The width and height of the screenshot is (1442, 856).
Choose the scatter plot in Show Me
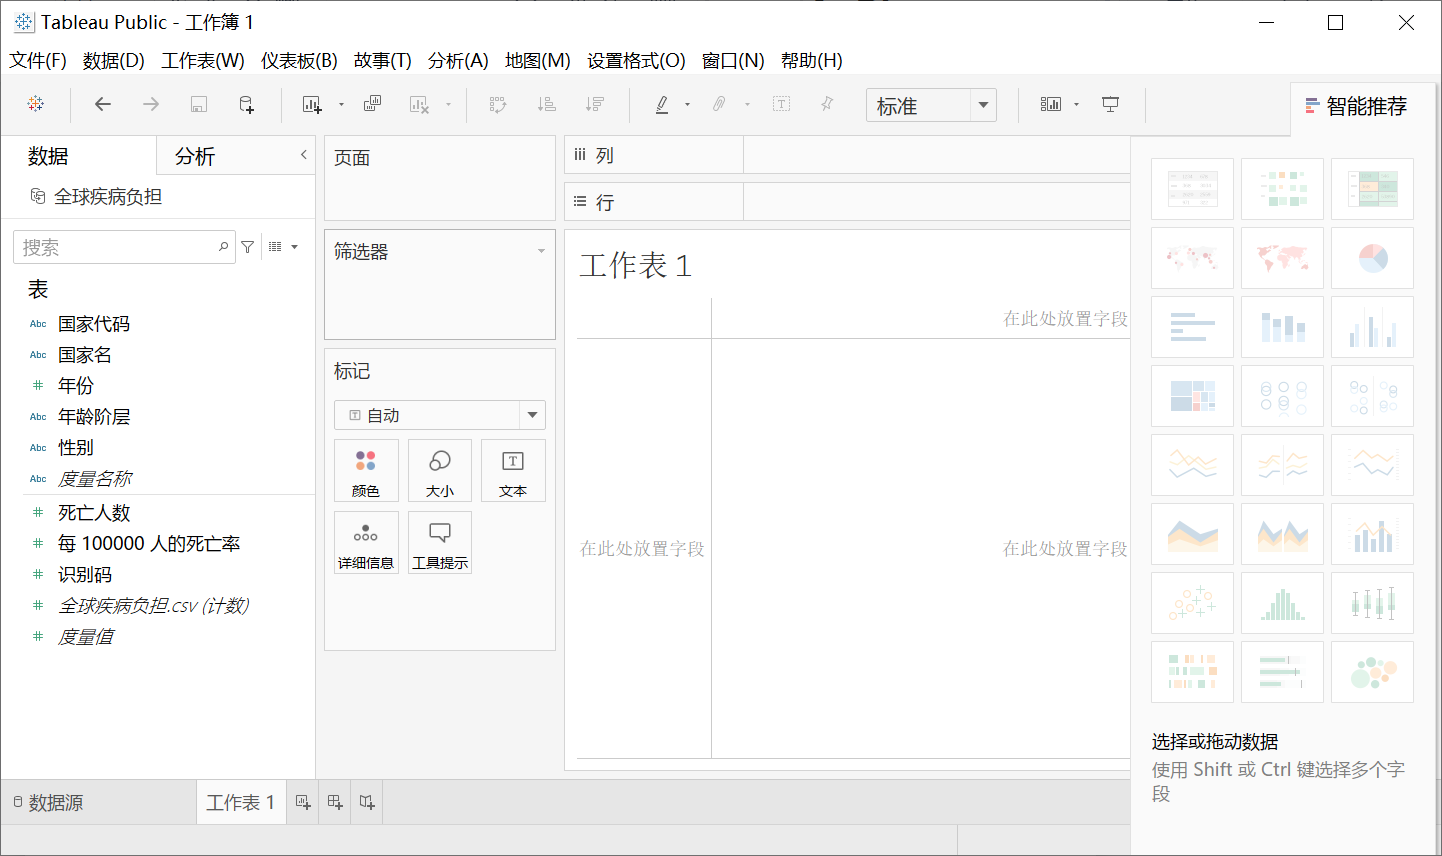(x=1193, y=603)
